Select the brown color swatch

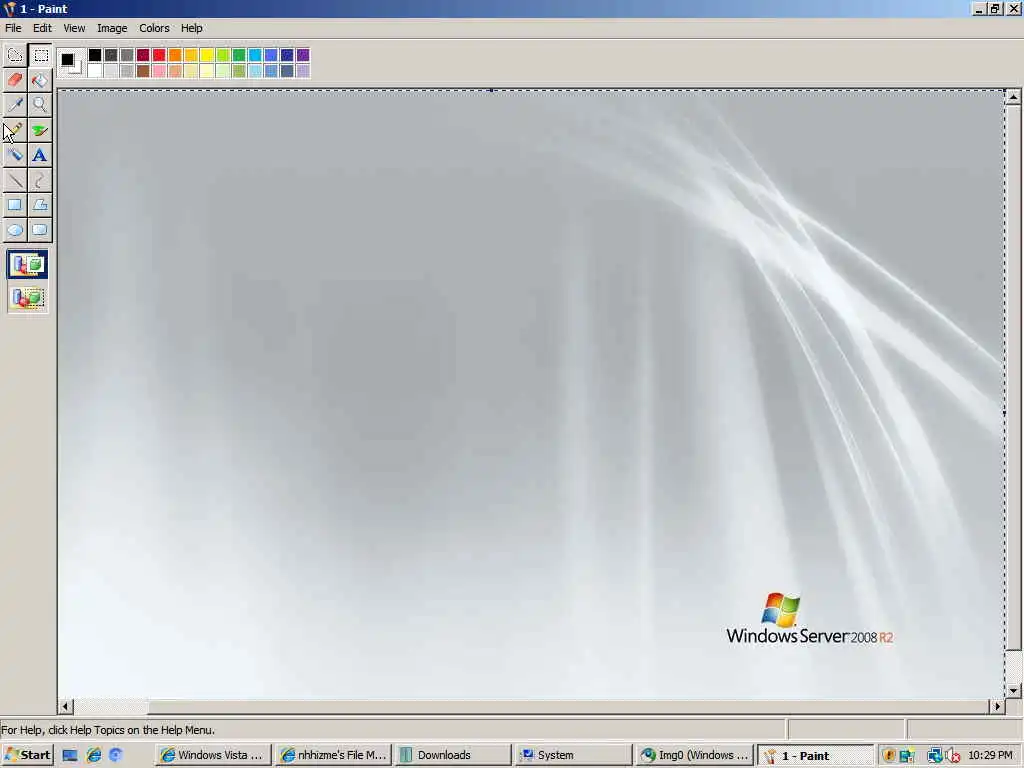tap(143, 71)
